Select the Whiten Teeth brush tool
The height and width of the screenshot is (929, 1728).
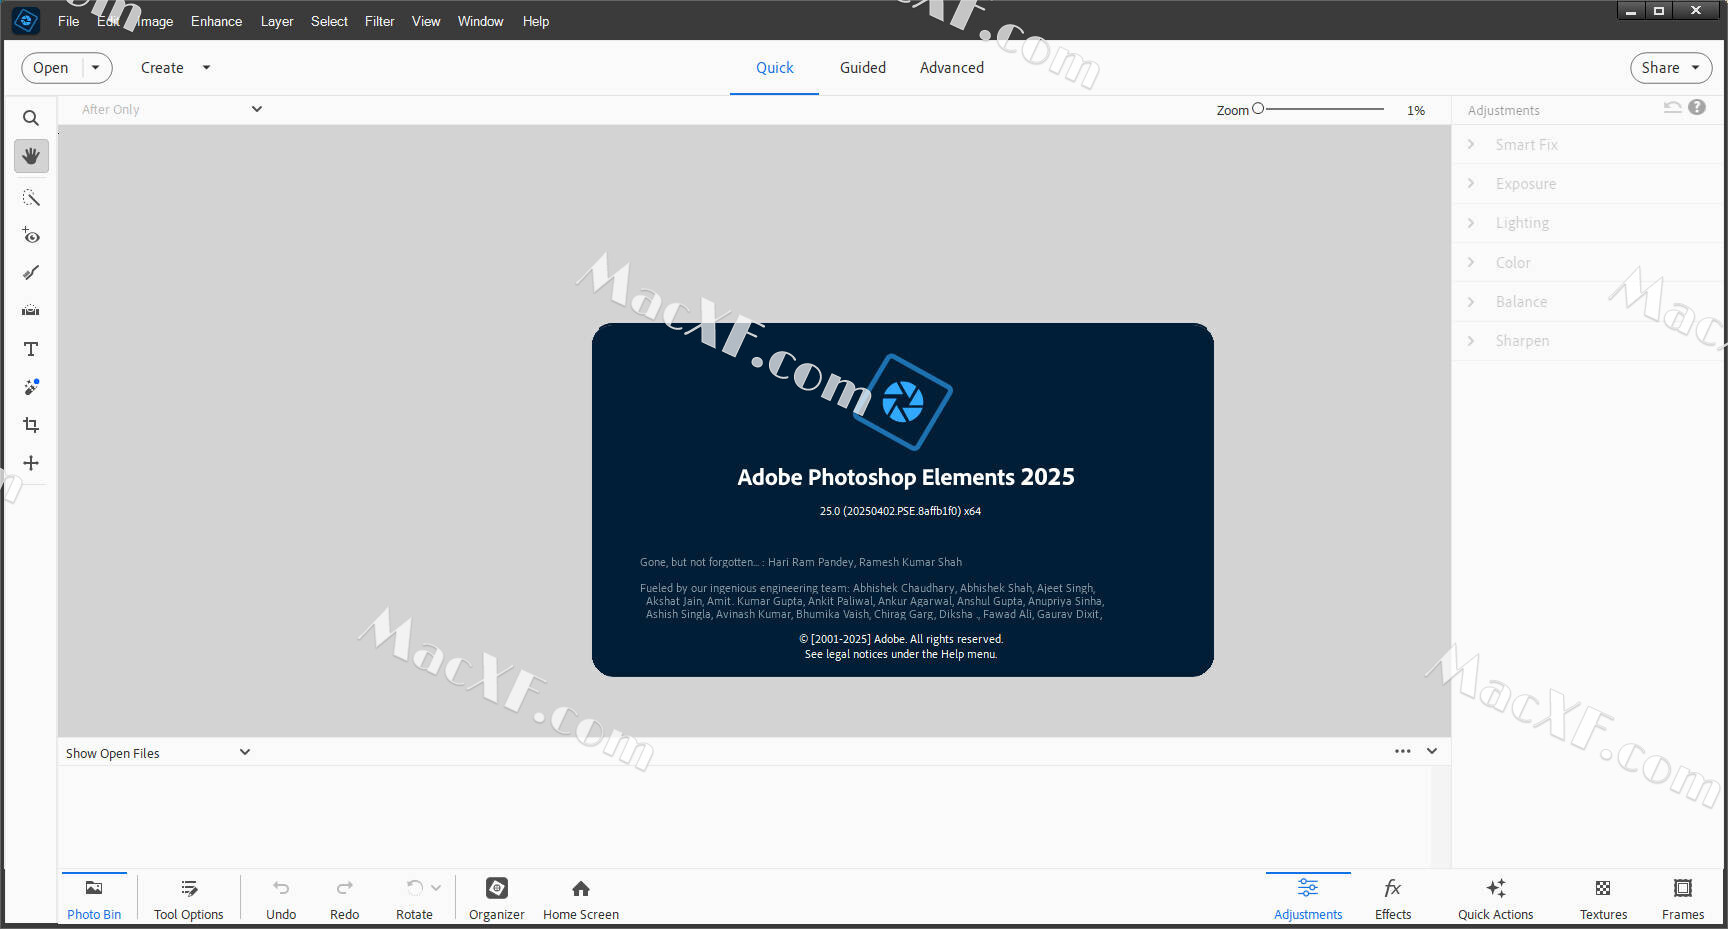(x=31, y=273)
